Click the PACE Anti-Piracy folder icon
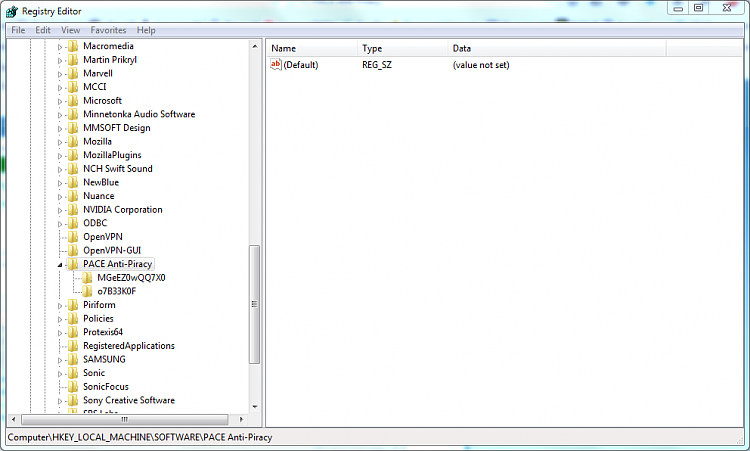750x451 pixels. 73,264
